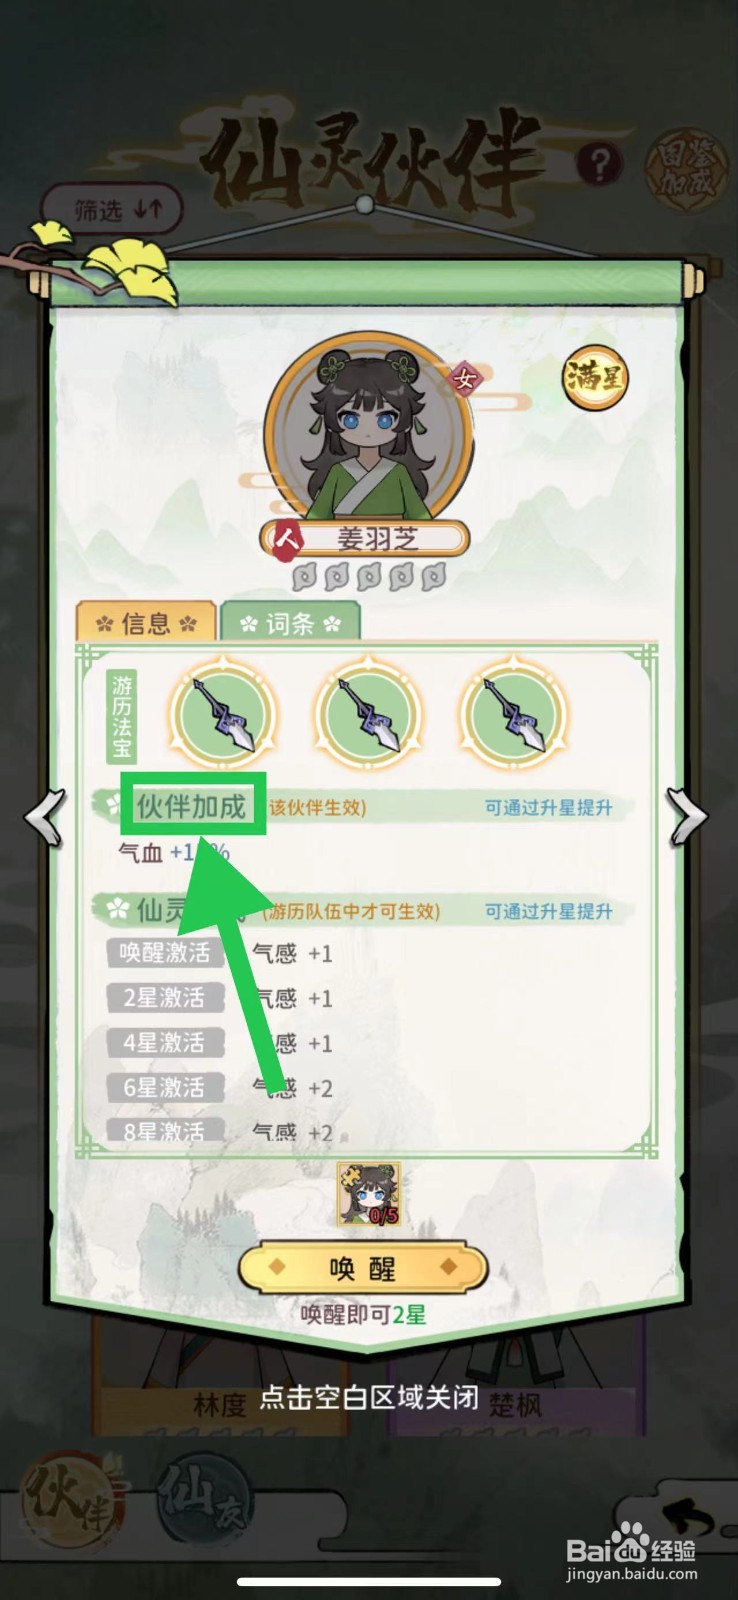Tap the 女 gender tag

click(464, 379)
